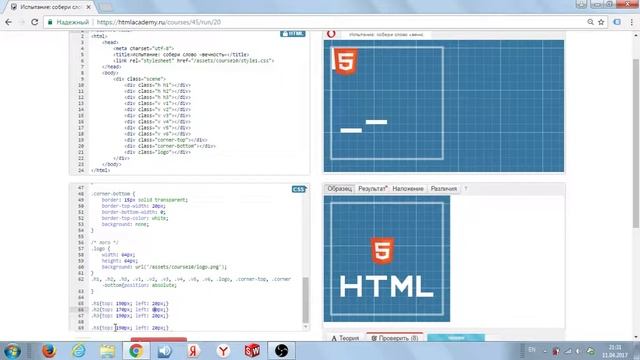Click the preview title Испытание: собери слово

point(386,35)
